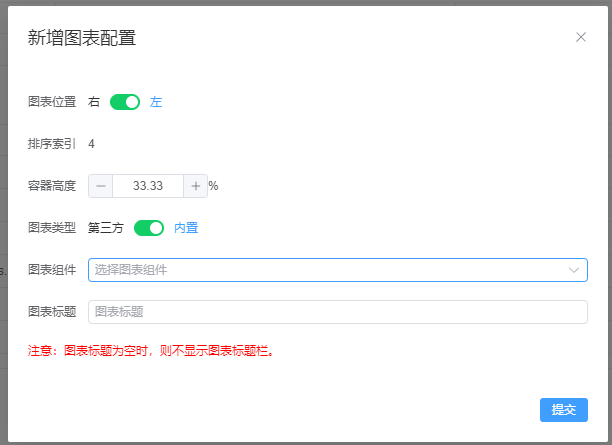Toggle the 图表类型 switch

click(x=149, y=228)
